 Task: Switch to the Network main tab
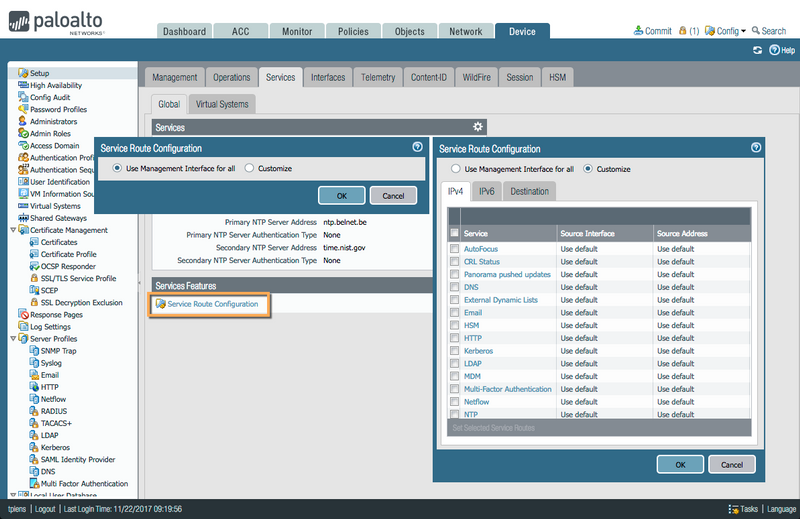pyautogui.click(x=465, y=31)
